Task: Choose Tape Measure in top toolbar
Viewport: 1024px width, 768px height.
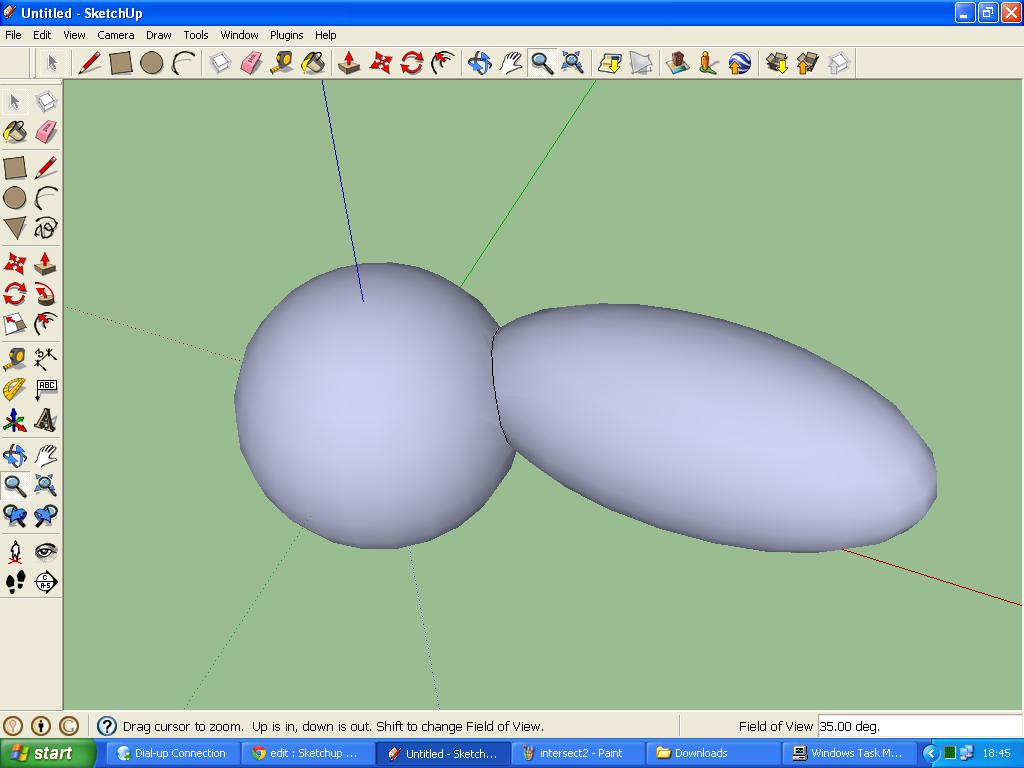Action: point(281,63)
